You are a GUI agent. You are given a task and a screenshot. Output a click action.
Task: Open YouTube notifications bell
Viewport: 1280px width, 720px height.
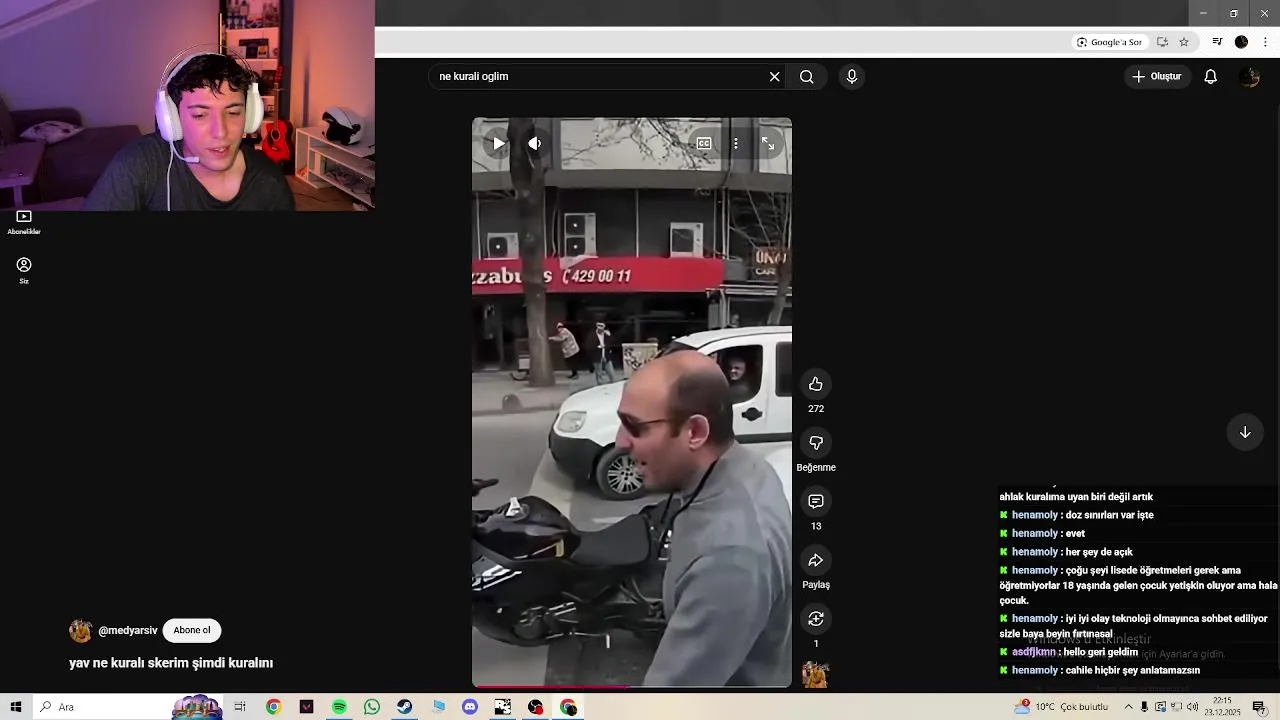(1210, 77)
